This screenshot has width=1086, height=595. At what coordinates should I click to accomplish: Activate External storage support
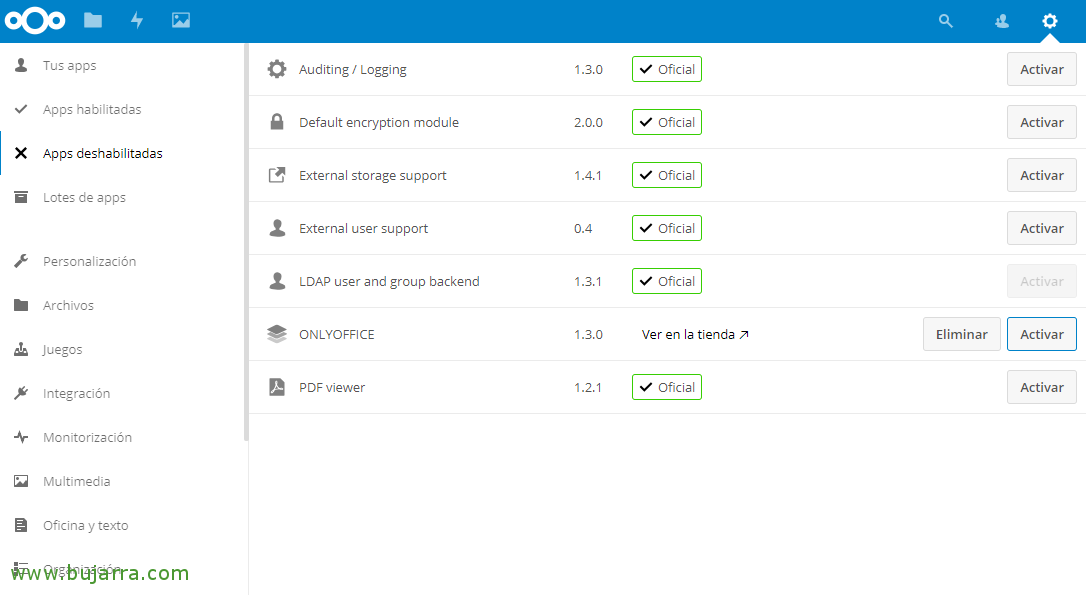point(1041,176)
